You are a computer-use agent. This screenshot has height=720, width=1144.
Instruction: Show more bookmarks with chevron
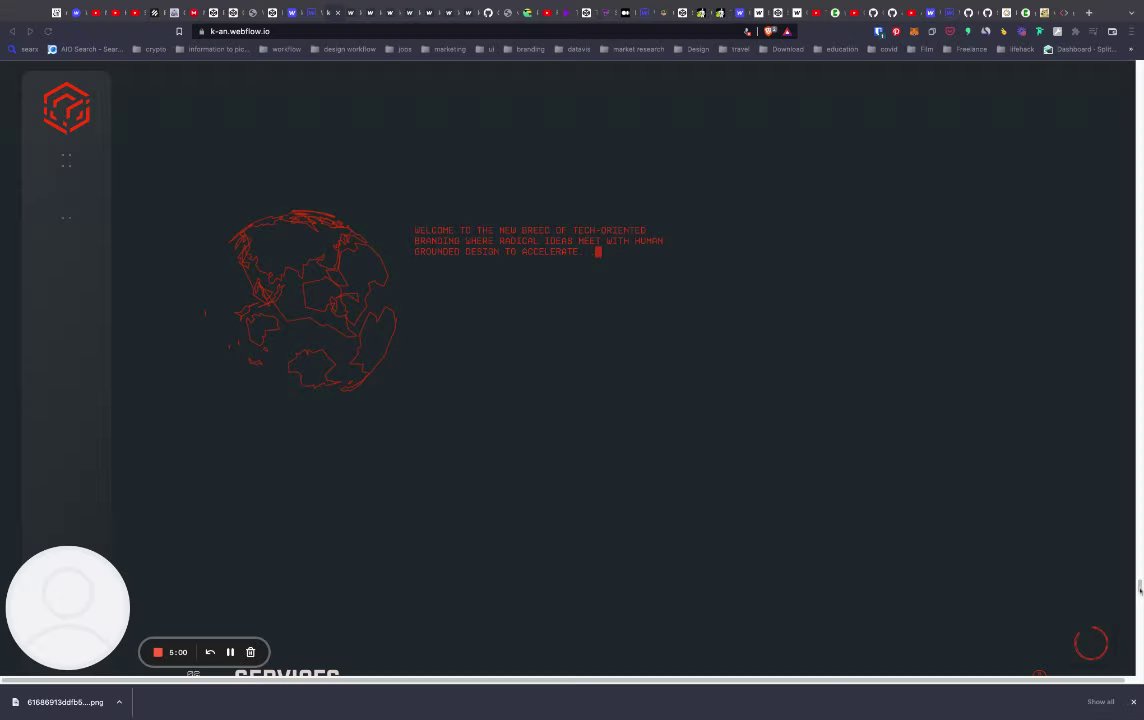1131,50
